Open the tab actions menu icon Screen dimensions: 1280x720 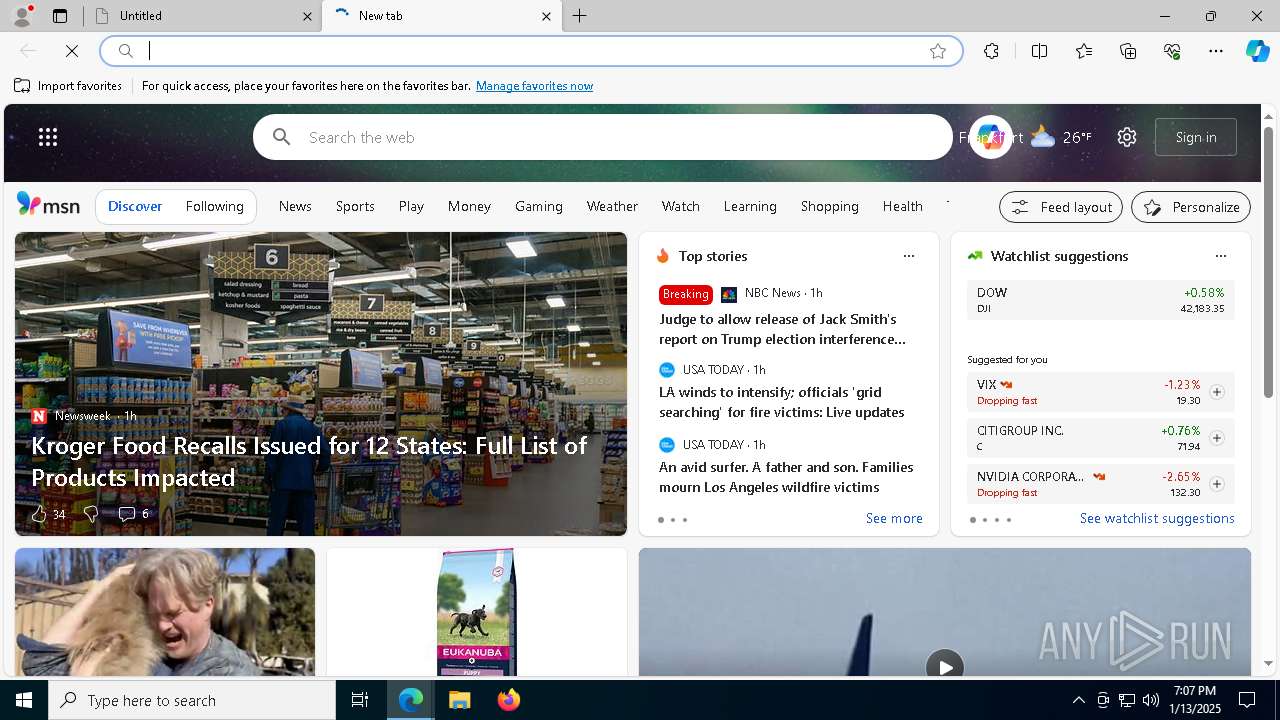[60, 16]
